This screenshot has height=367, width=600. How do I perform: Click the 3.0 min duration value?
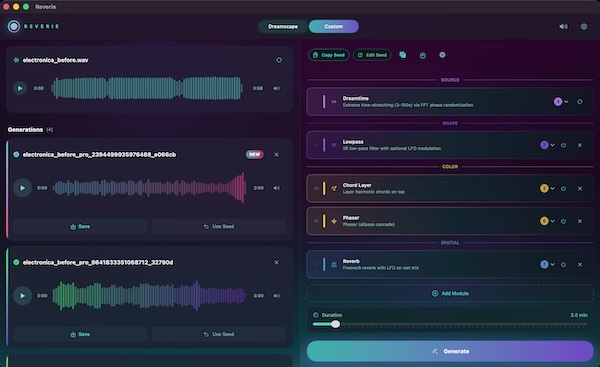579,315
